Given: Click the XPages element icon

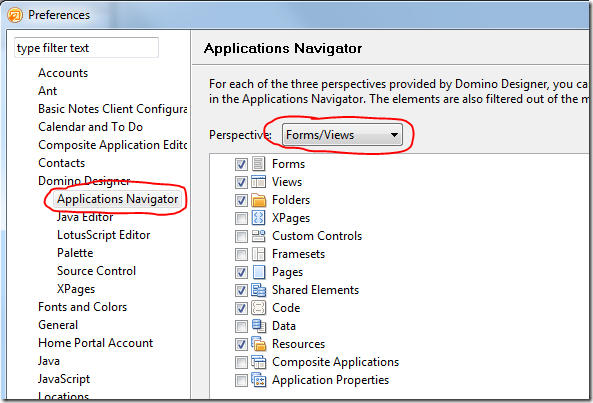Looking at the screenshot, I should click(259, 218).
